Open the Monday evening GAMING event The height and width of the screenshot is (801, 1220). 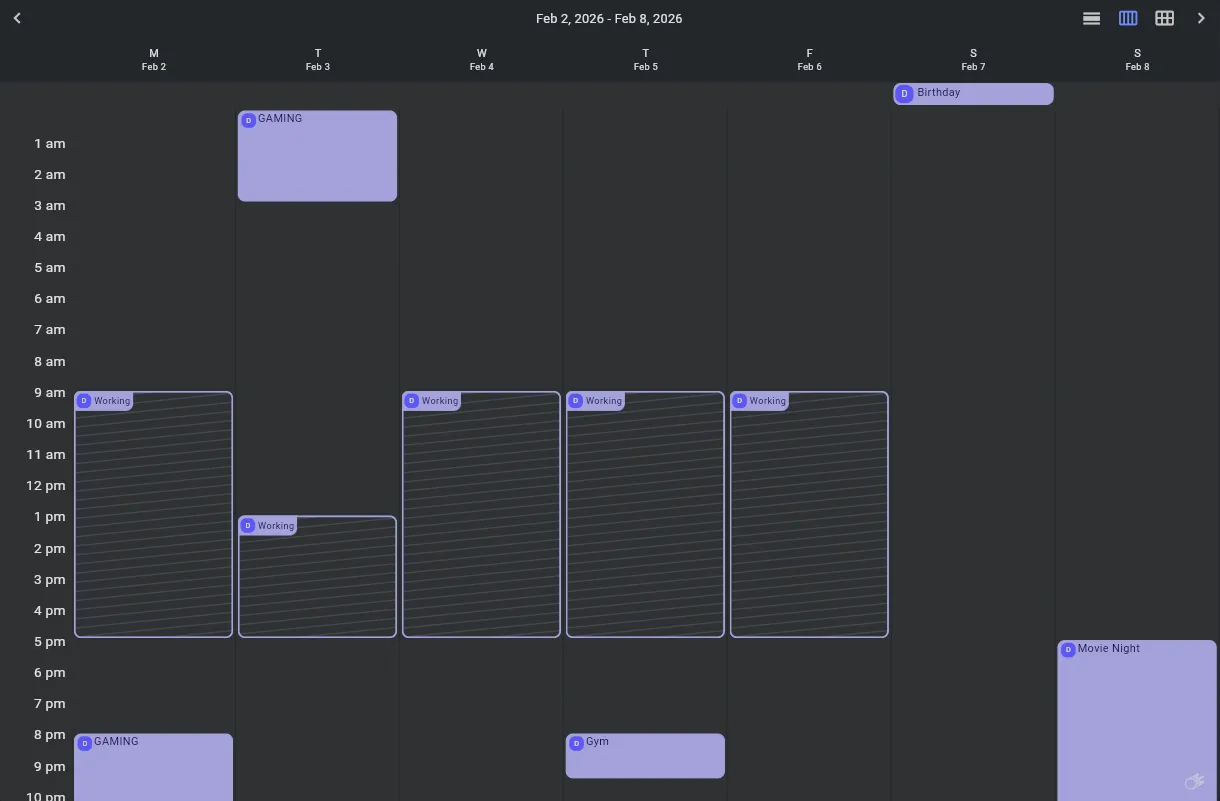(x=153, y=770)
